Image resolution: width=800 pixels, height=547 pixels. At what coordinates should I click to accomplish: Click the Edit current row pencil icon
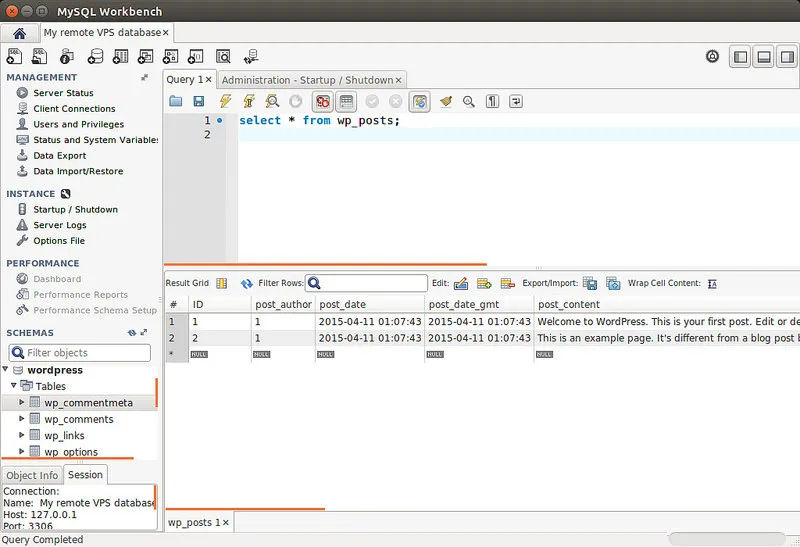[461, 284]
